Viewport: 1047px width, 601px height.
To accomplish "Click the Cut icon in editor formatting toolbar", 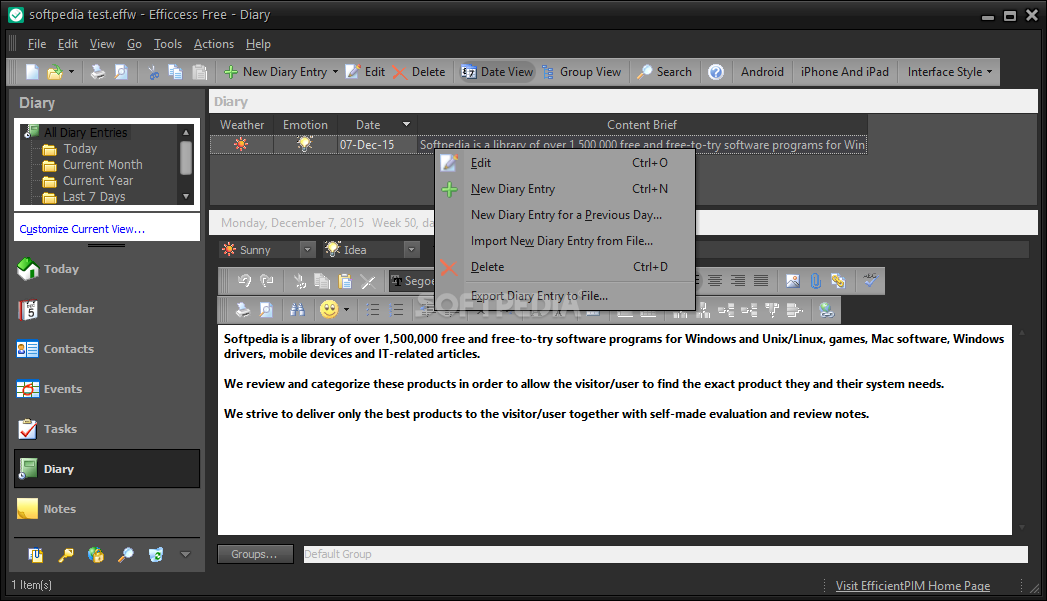I will click(x=300, y=281).
